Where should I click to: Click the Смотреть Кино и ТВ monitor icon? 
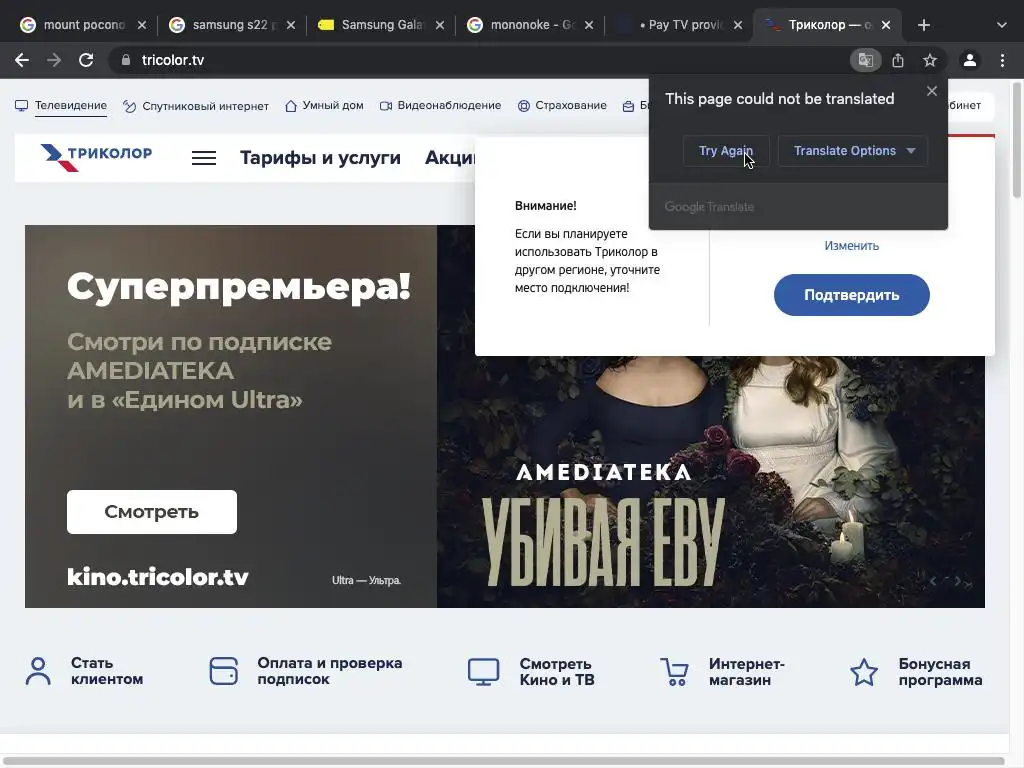(x=483, y=672)
